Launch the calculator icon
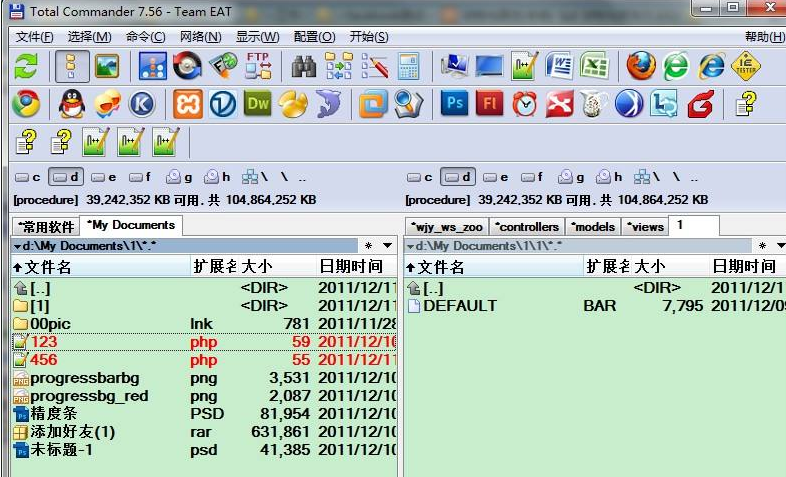This screenshot has height=477, width=786. 409,66
